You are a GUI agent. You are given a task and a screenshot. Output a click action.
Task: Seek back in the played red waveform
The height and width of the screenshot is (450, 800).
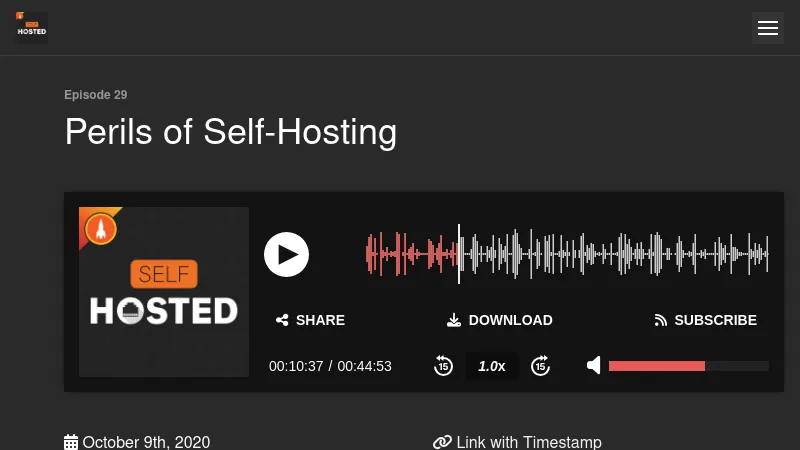[410, 254]
